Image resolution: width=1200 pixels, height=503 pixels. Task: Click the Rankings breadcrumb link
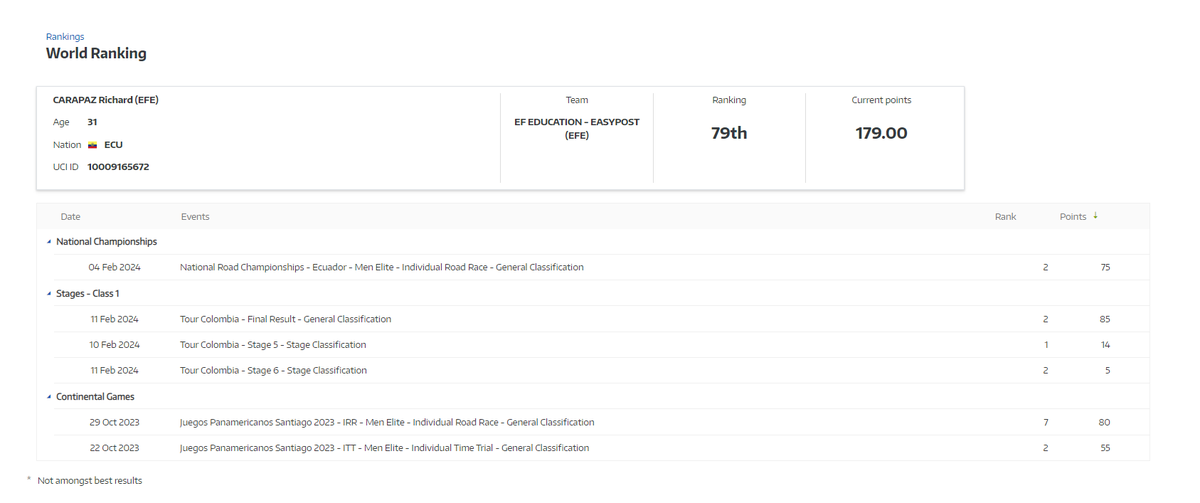point(65,37)
